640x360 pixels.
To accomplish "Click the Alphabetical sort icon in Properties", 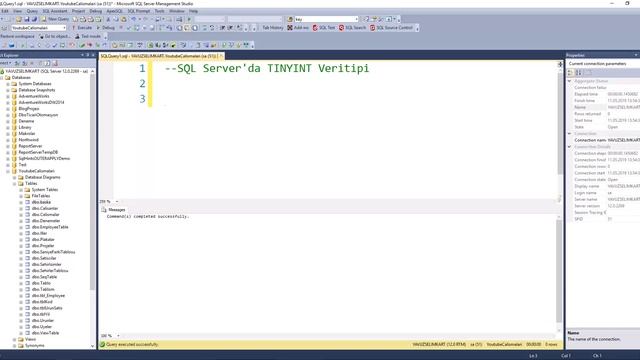I will [x=578, y=73].
